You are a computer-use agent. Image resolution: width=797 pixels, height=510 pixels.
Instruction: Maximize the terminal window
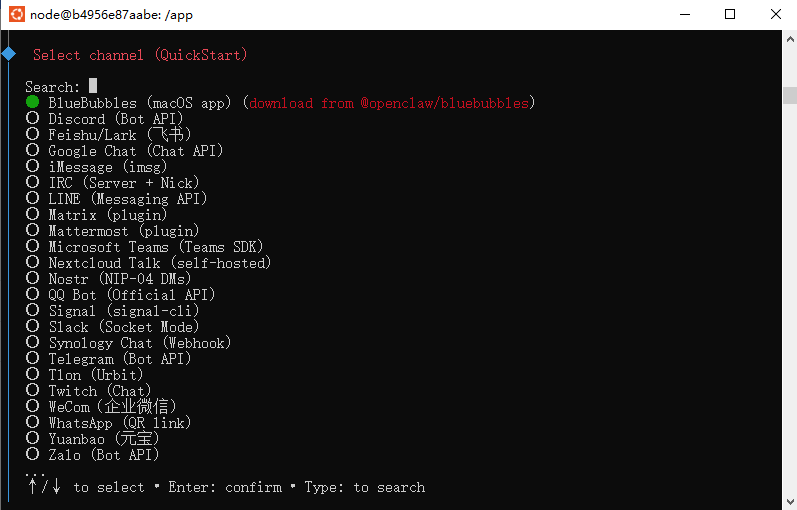[730, 14]
